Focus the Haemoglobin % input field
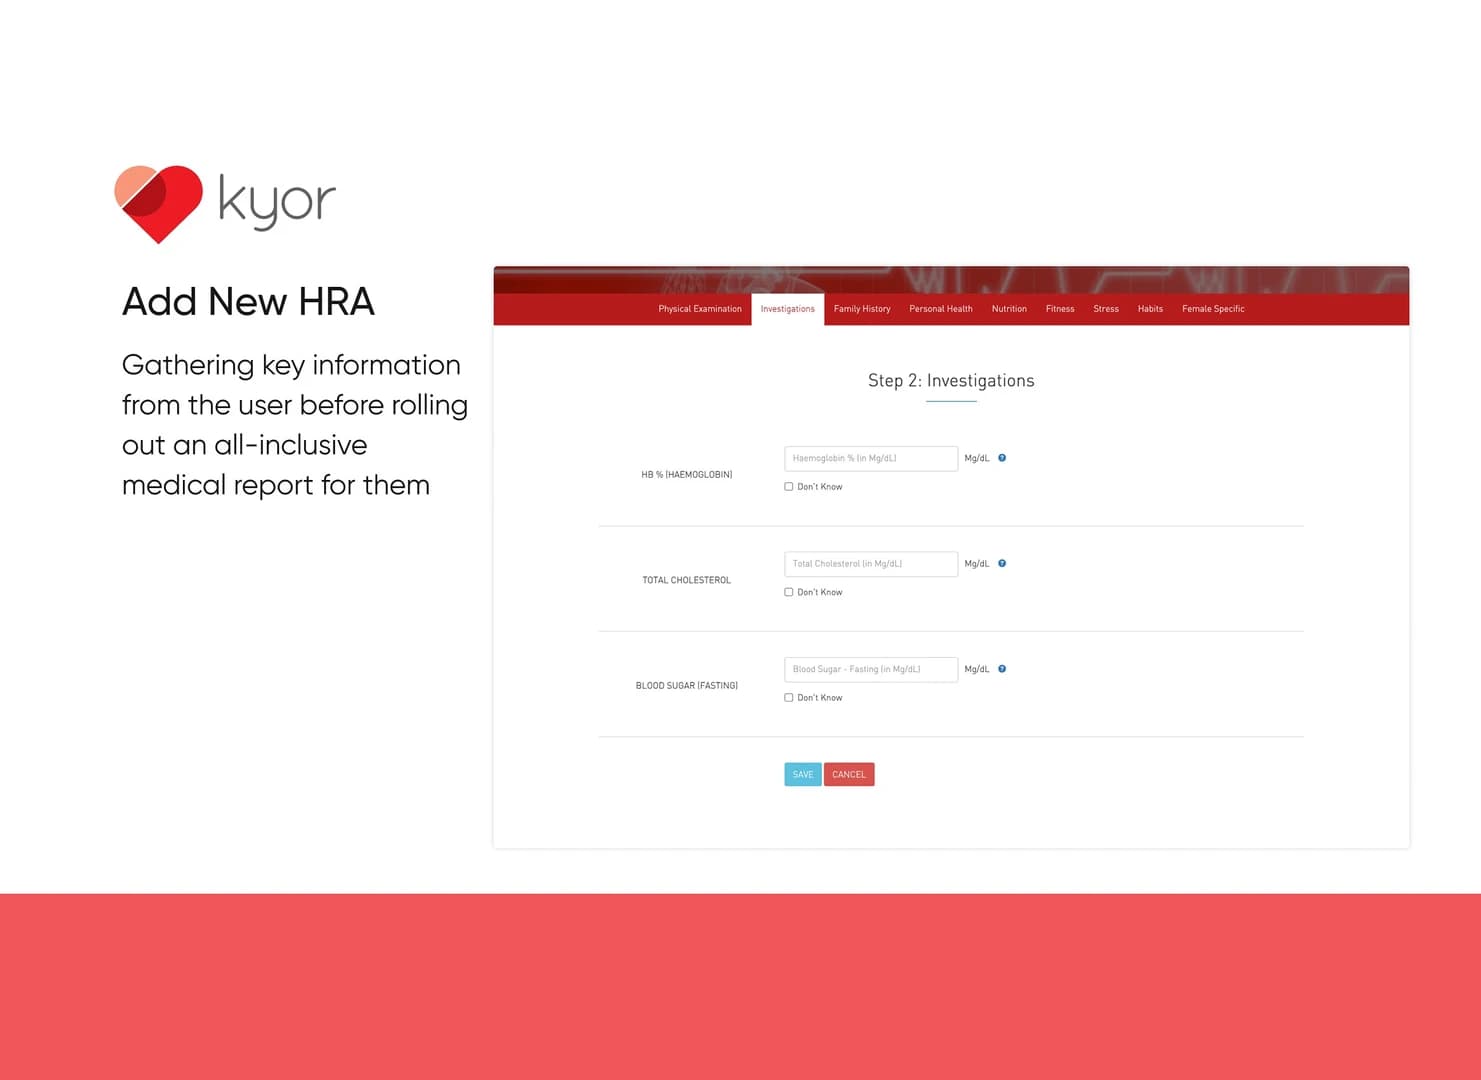The image size is (1481, 1080). coord(870,459)
